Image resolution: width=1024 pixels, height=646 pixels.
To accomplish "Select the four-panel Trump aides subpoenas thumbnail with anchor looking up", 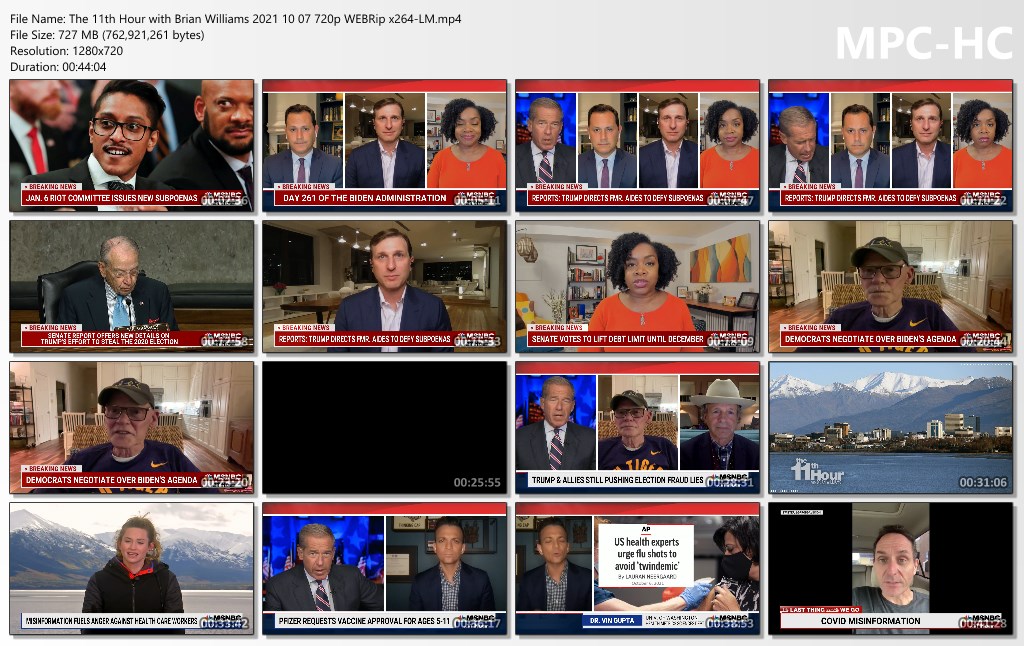I will 637,146.
